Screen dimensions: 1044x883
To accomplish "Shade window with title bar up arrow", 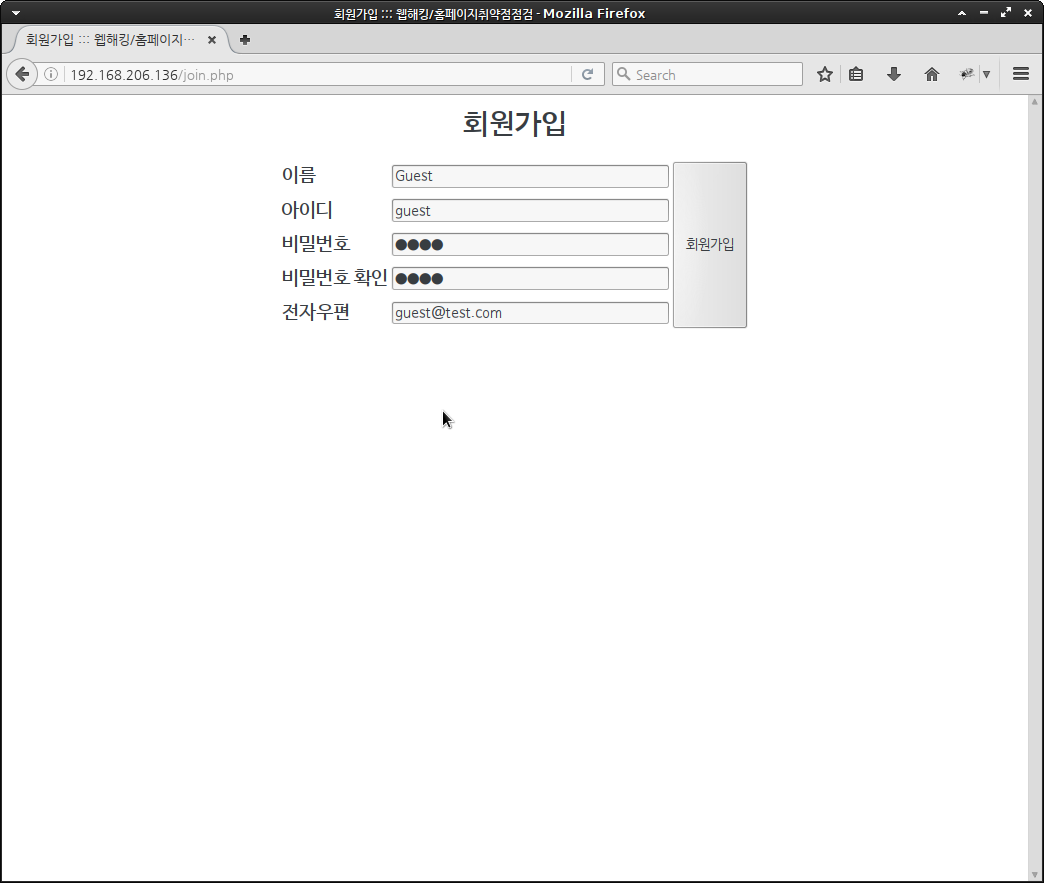I will (962, 13).
